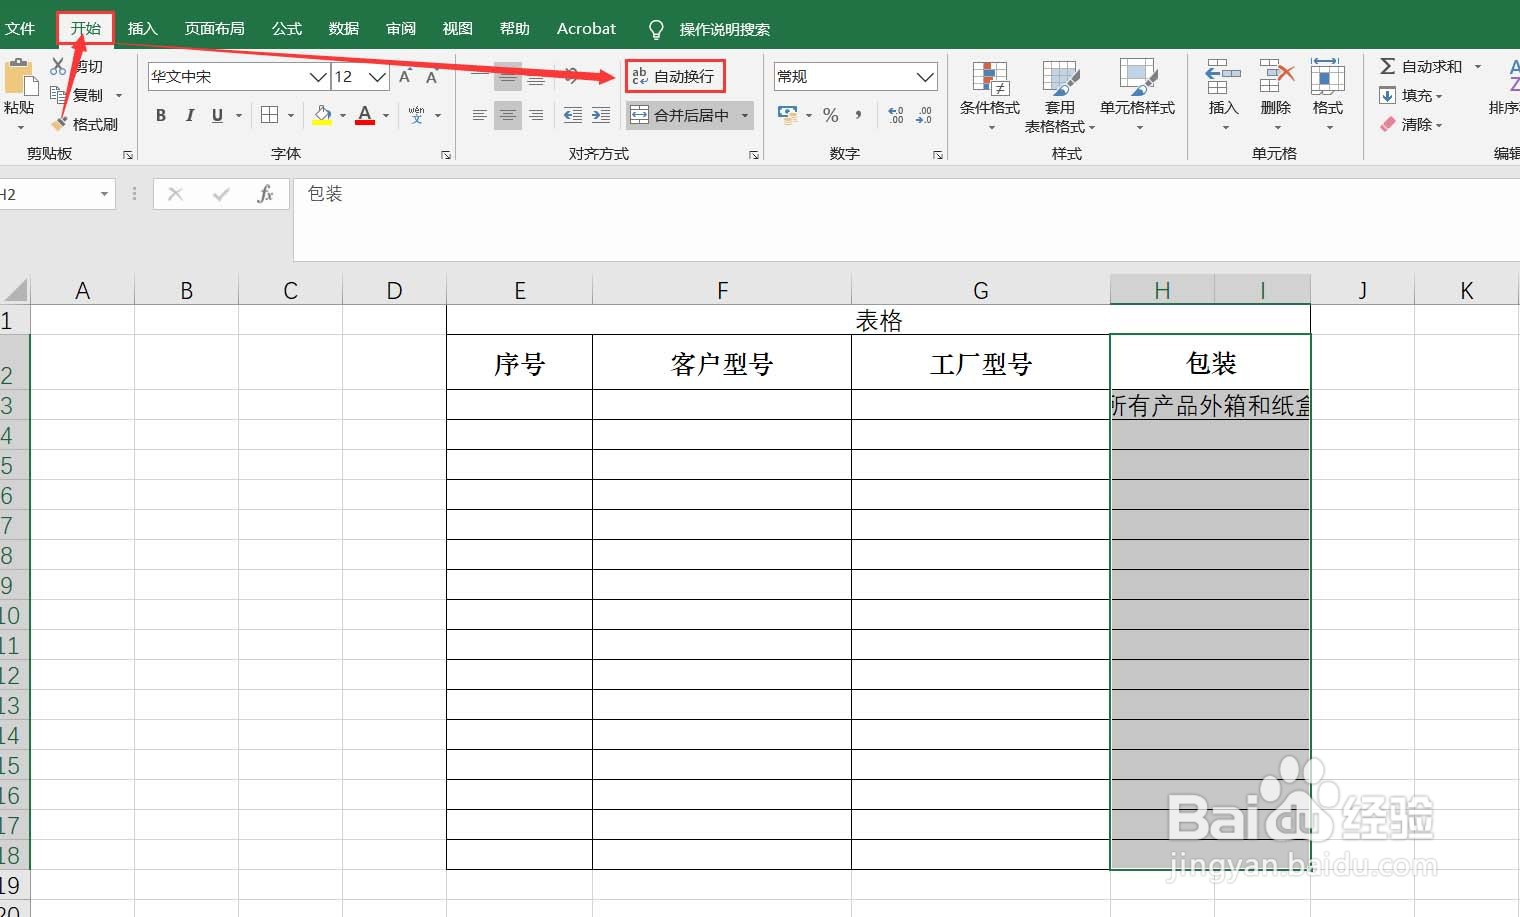
Task: Click the 删除 delete cells button
Action: (1276, 95)
